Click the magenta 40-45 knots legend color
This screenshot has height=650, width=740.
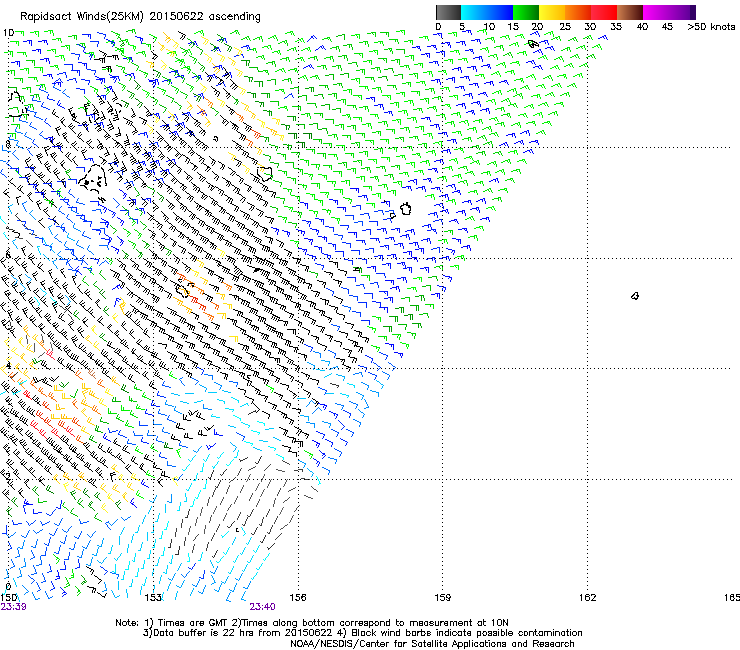click(656, 12)
